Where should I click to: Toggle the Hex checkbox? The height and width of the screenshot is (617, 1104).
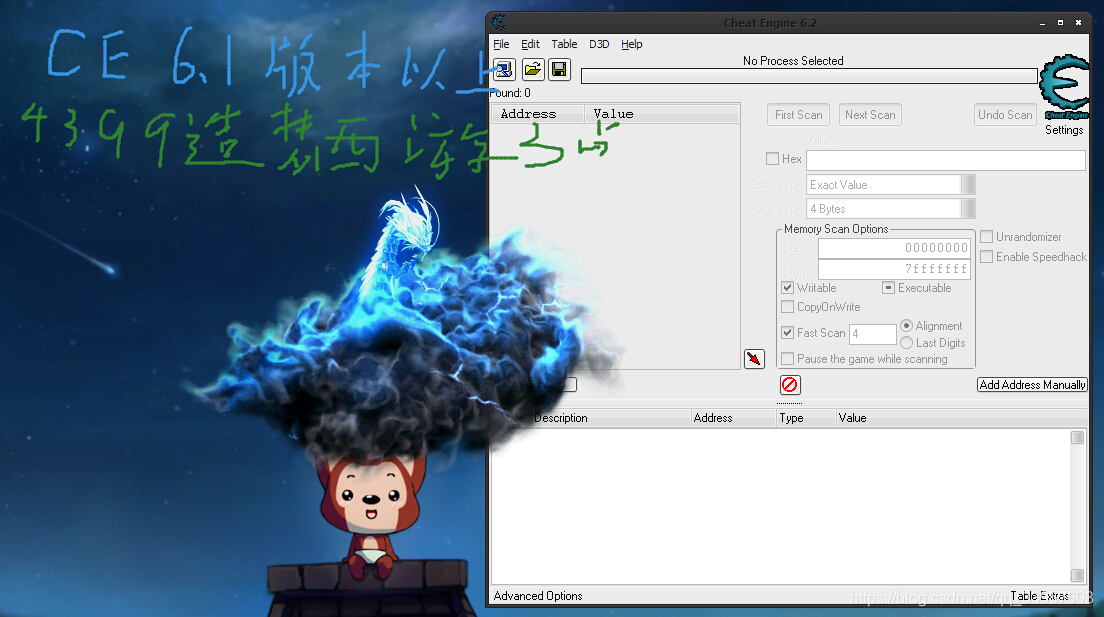pos(772,159)
